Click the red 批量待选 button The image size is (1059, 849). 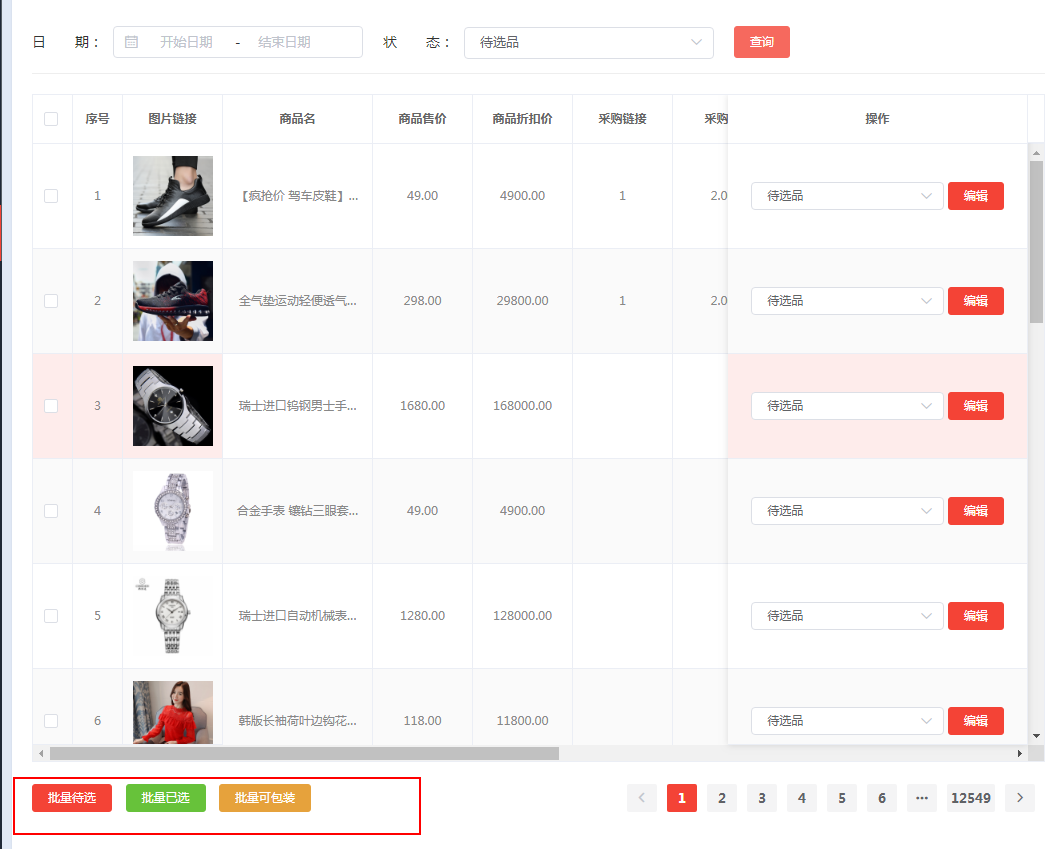point(72,798)
